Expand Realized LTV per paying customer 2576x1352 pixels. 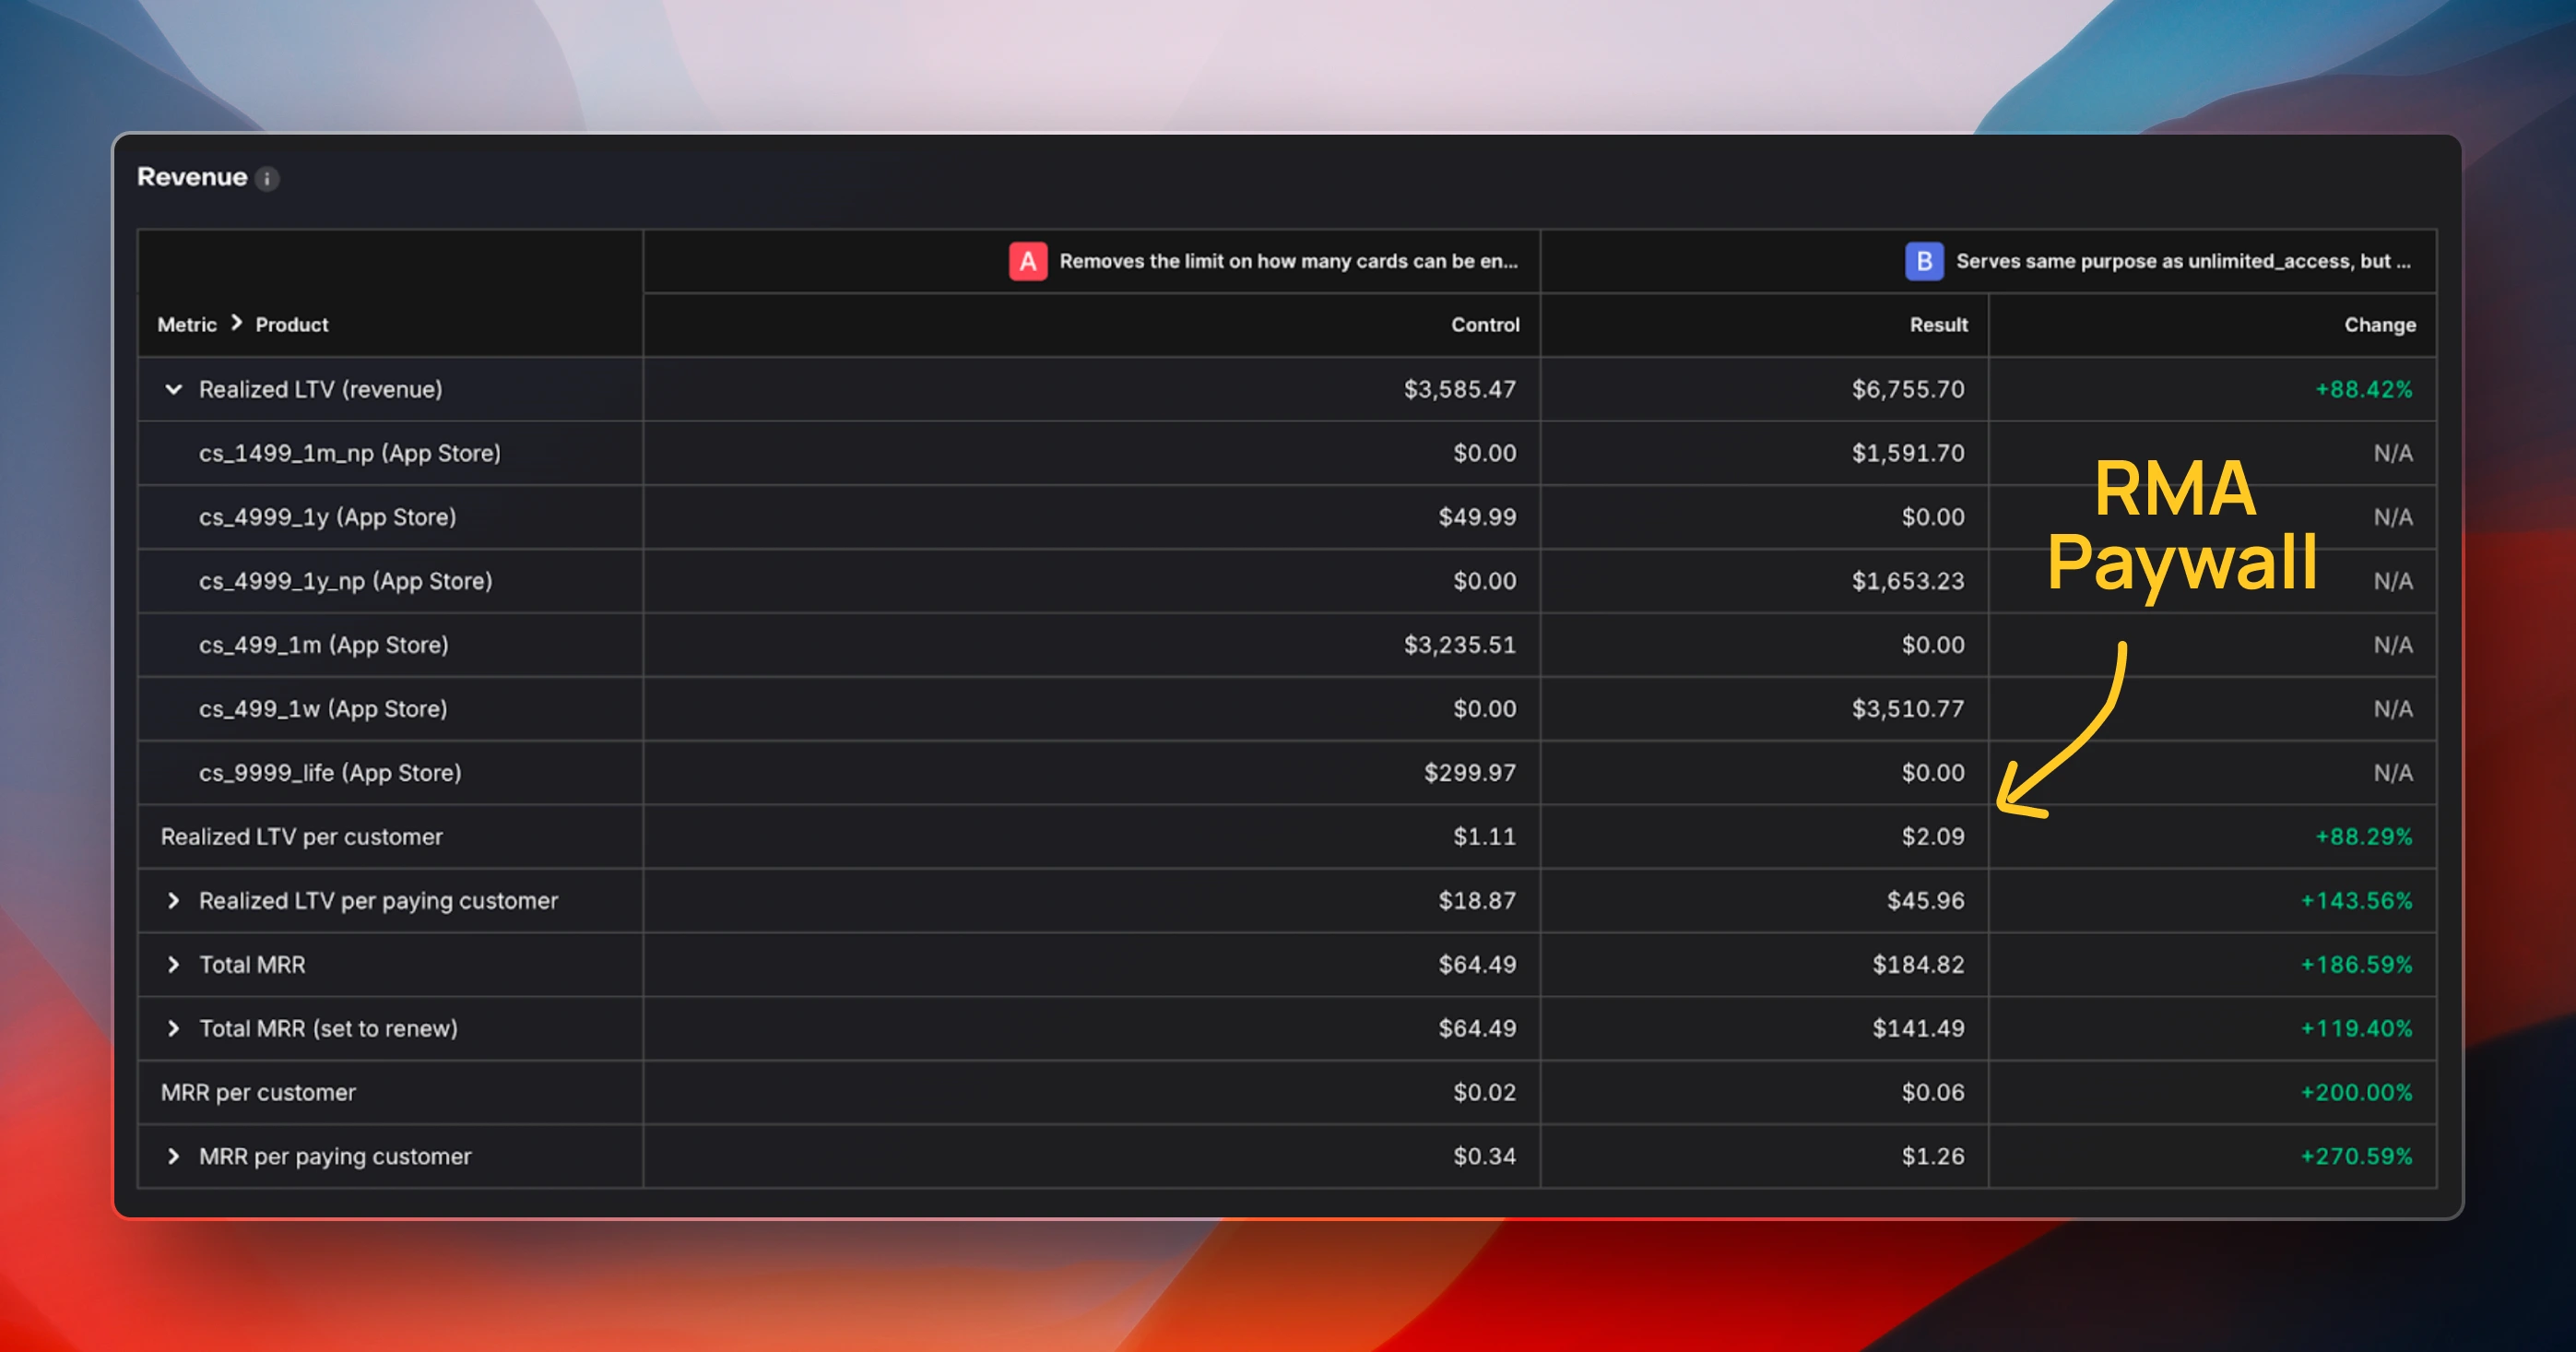174,901
